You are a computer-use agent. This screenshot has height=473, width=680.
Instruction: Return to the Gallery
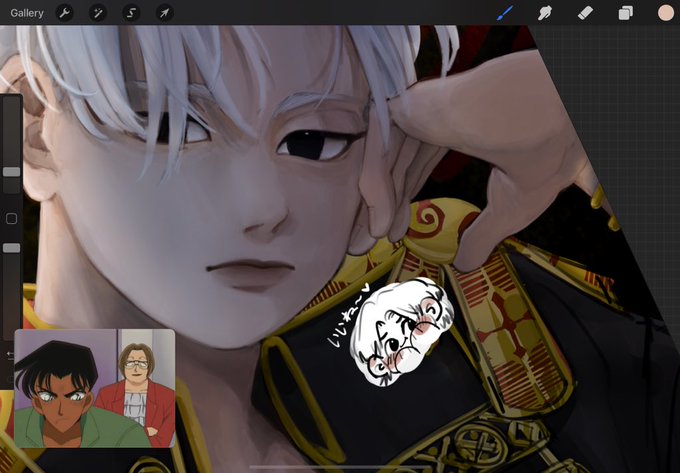pyautogui.click(x=27, y=13)
